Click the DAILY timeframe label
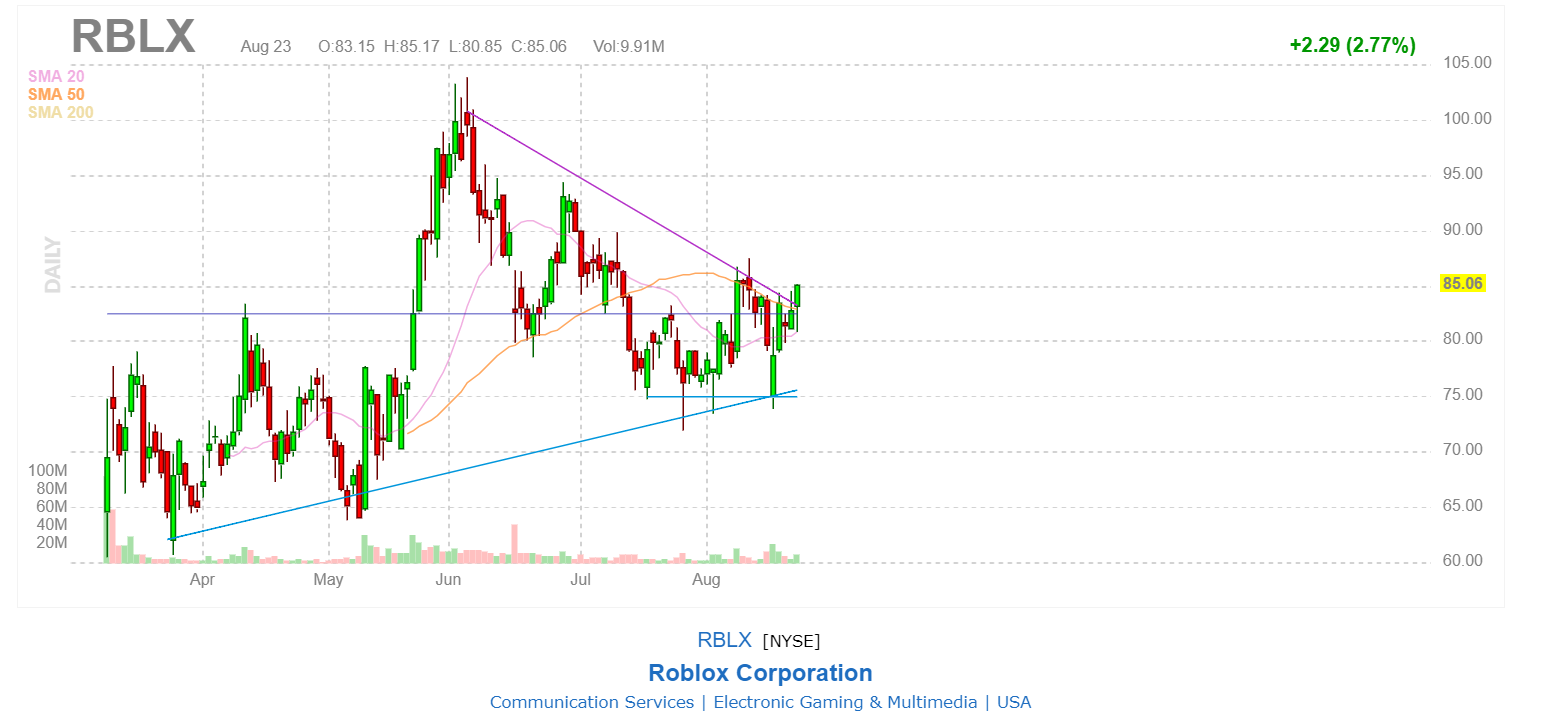The height and width of the screenshot is (711, 1544). click(53, 265)
